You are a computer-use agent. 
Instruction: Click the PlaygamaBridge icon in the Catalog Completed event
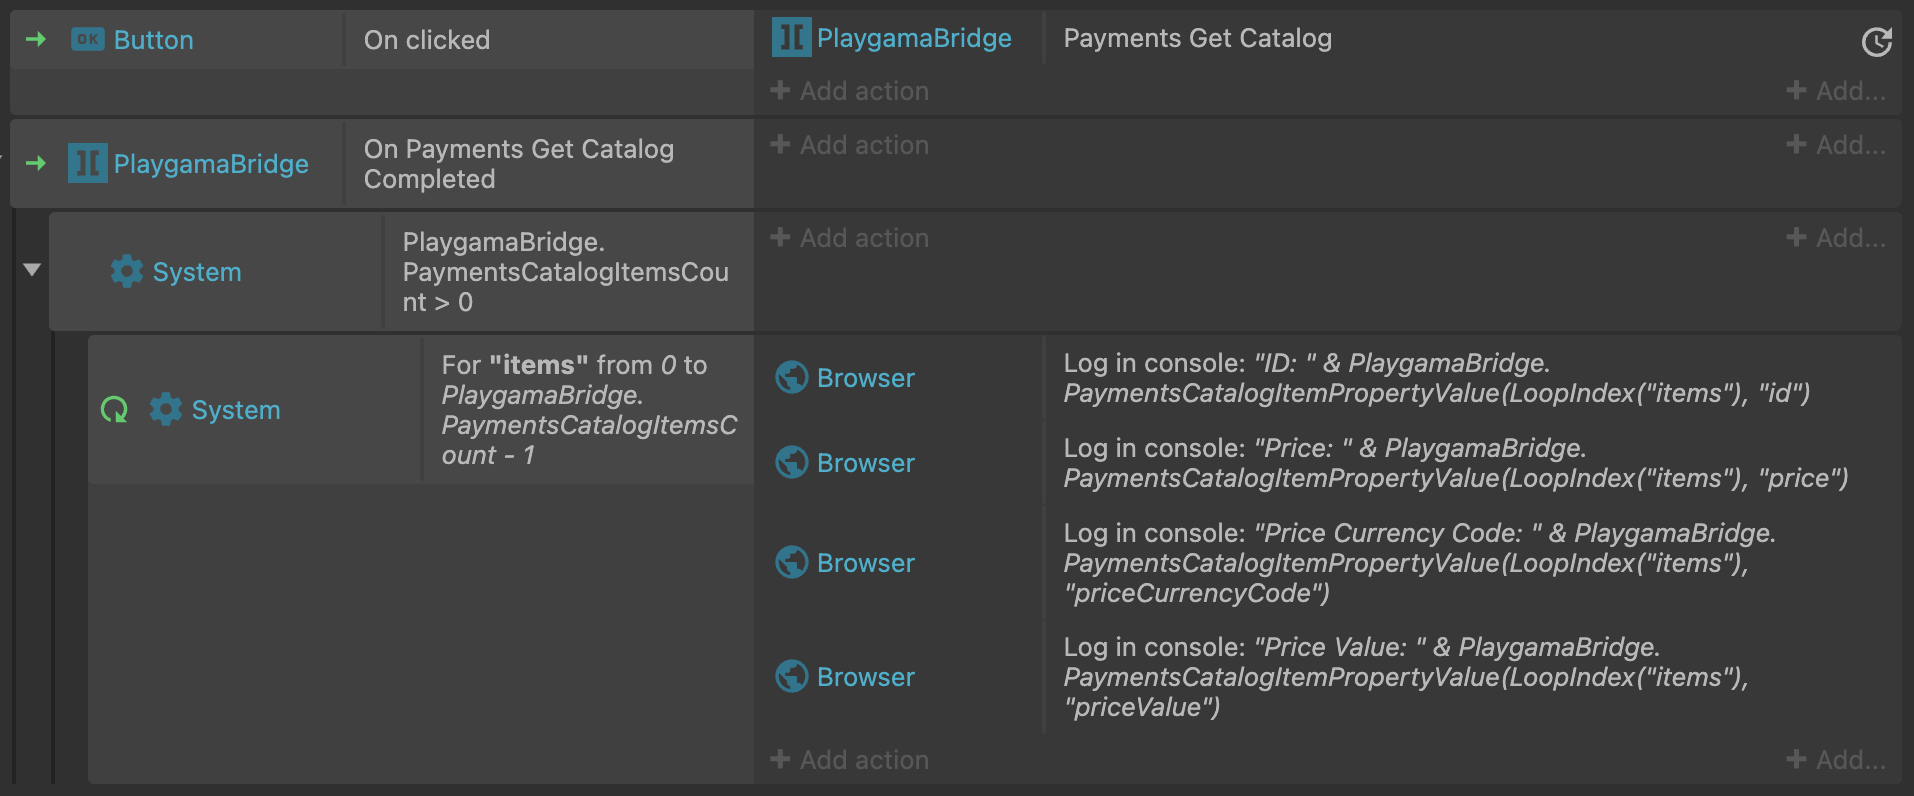tap(88, 163)
